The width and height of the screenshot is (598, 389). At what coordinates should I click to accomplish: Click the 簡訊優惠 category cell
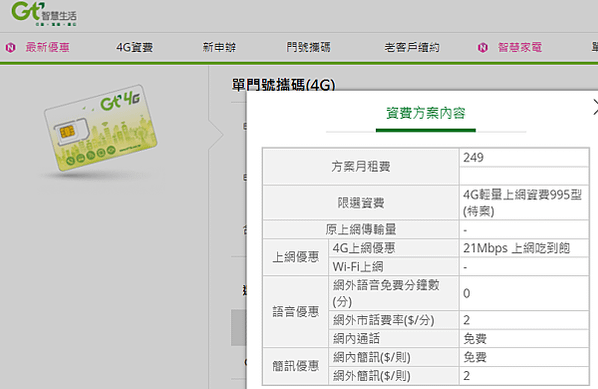tap(296, 366)
